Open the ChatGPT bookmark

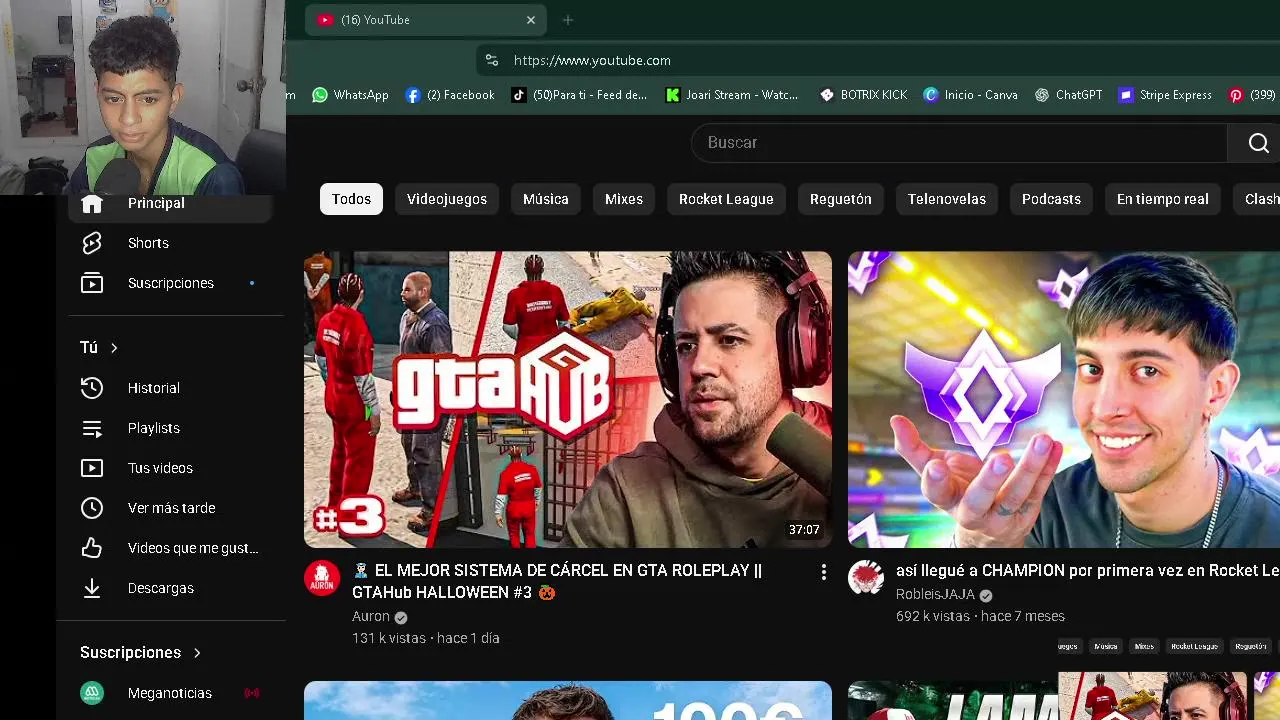1068,95
